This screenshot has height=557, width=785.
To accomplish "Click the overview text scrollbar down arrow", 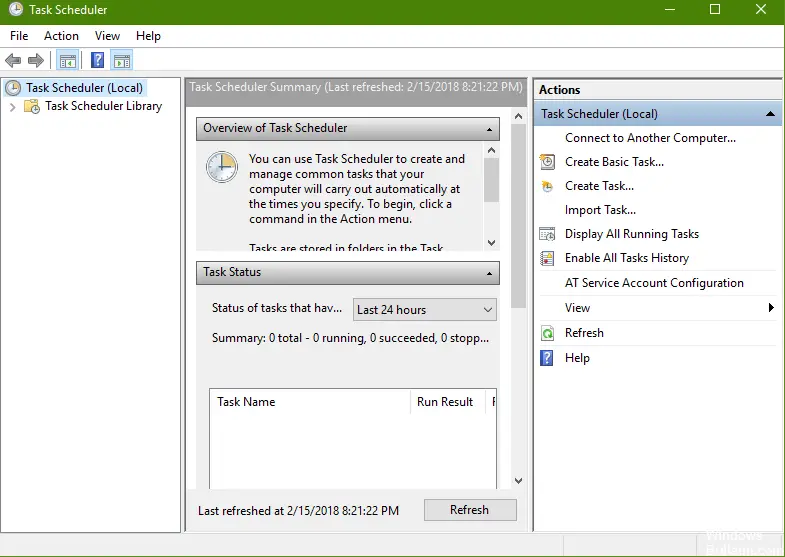I will (x=492, y=243).
